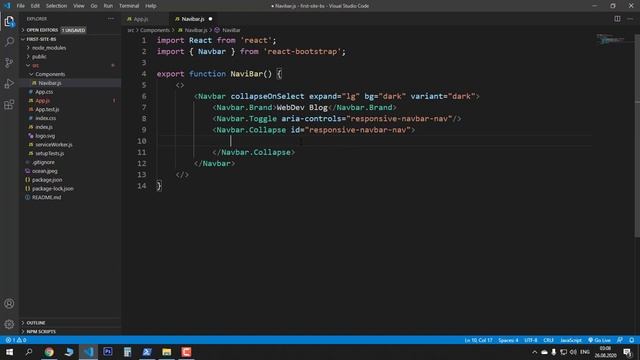Screen dimensions: 640x360
Task: Open the Help menu
Action: 151,6
